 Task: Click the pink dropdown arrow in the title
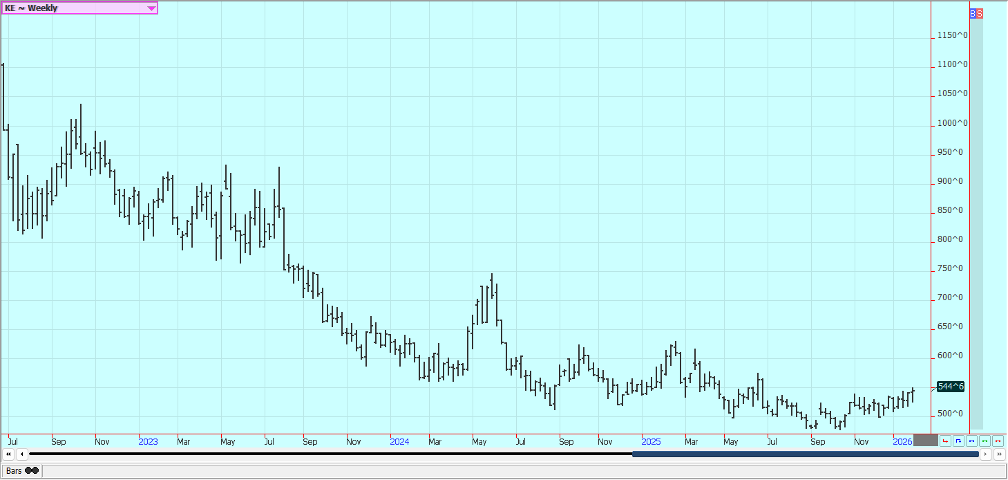click(x=151, y=8)
